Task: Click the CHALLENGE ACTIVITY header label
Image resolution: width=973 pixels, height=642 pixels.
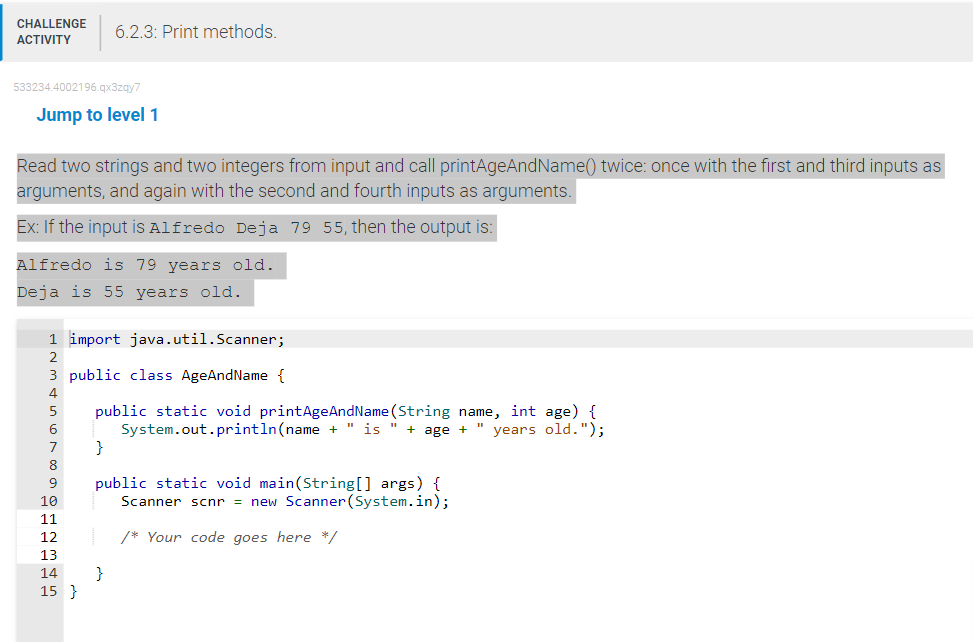Action: [x=51, y=30]
